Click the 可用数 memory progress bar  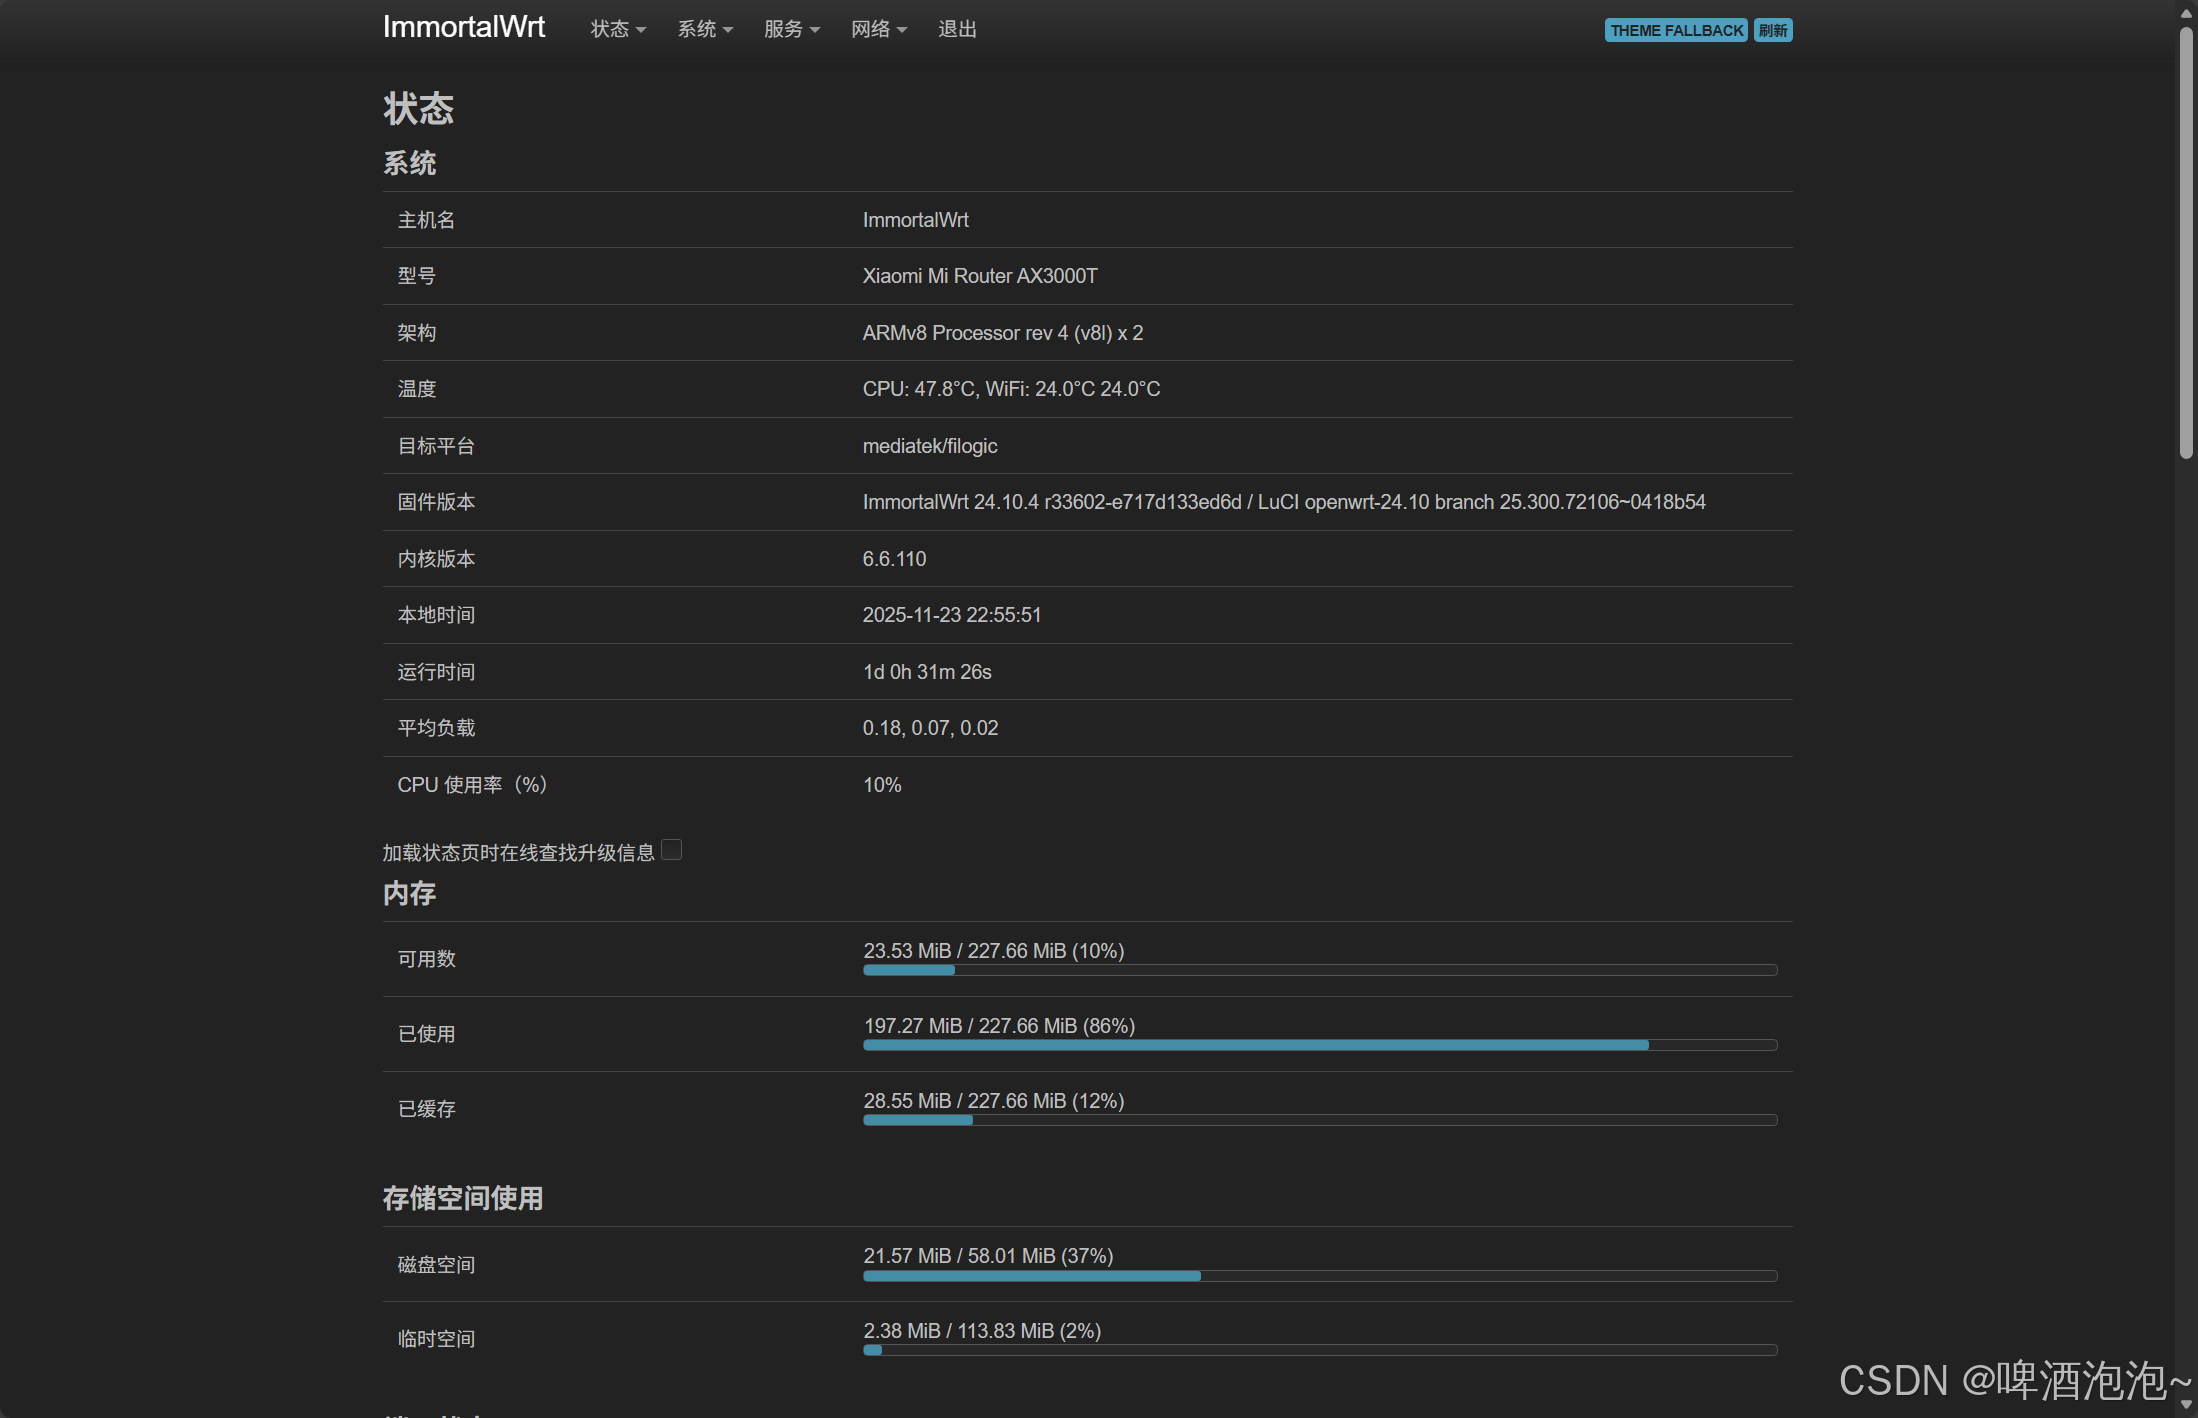click(x=1319, y=970)
